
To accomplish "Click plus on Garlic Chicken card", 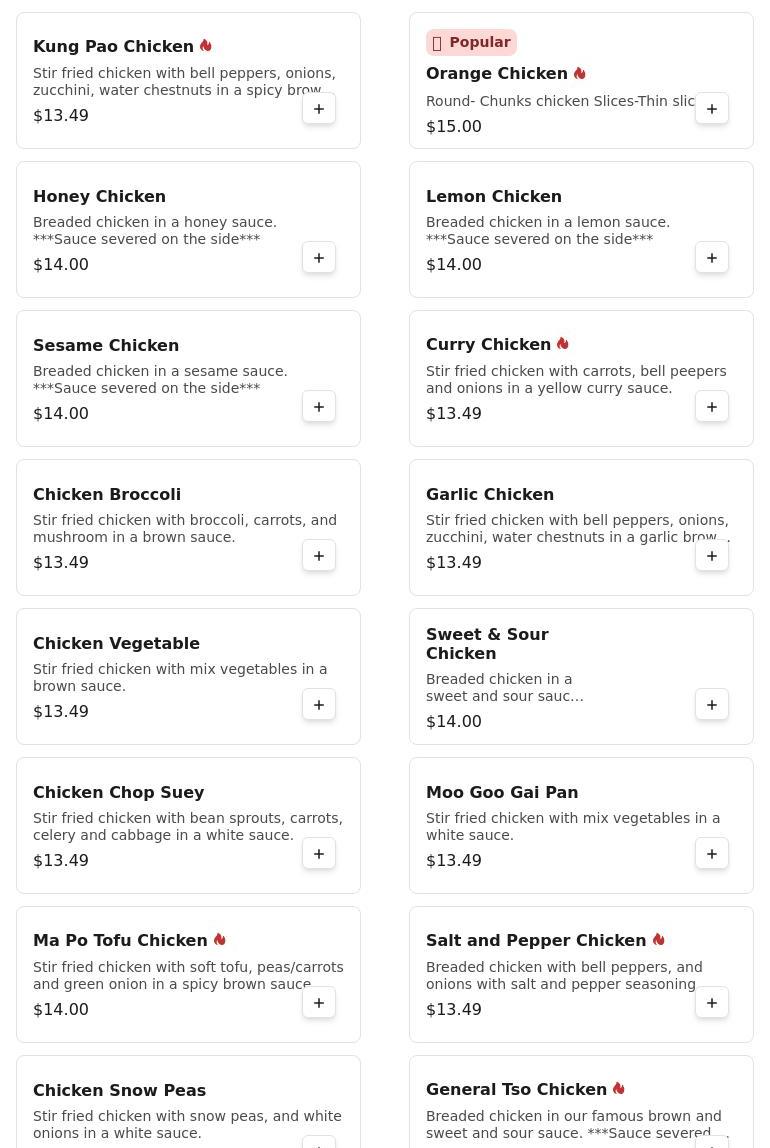I will point(712,556).
